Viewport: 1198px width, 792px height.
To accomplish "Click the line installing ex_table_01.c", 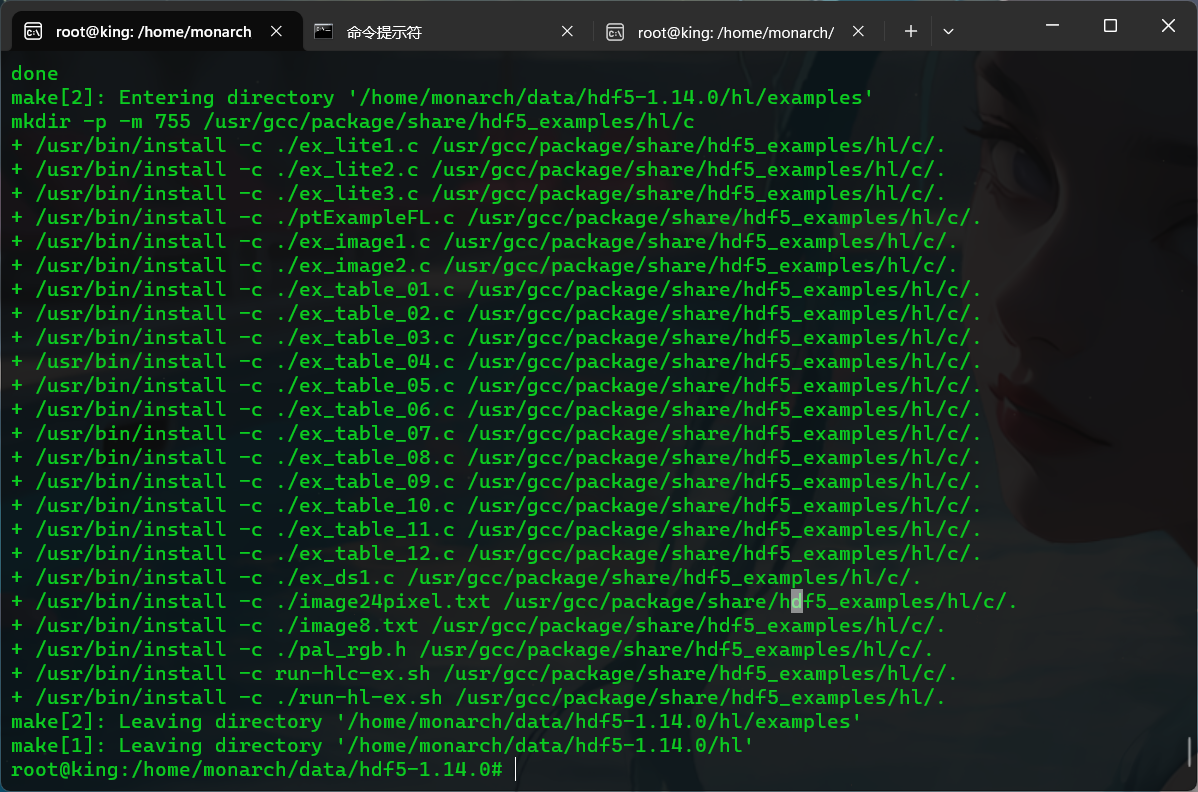I will (496, 289).
